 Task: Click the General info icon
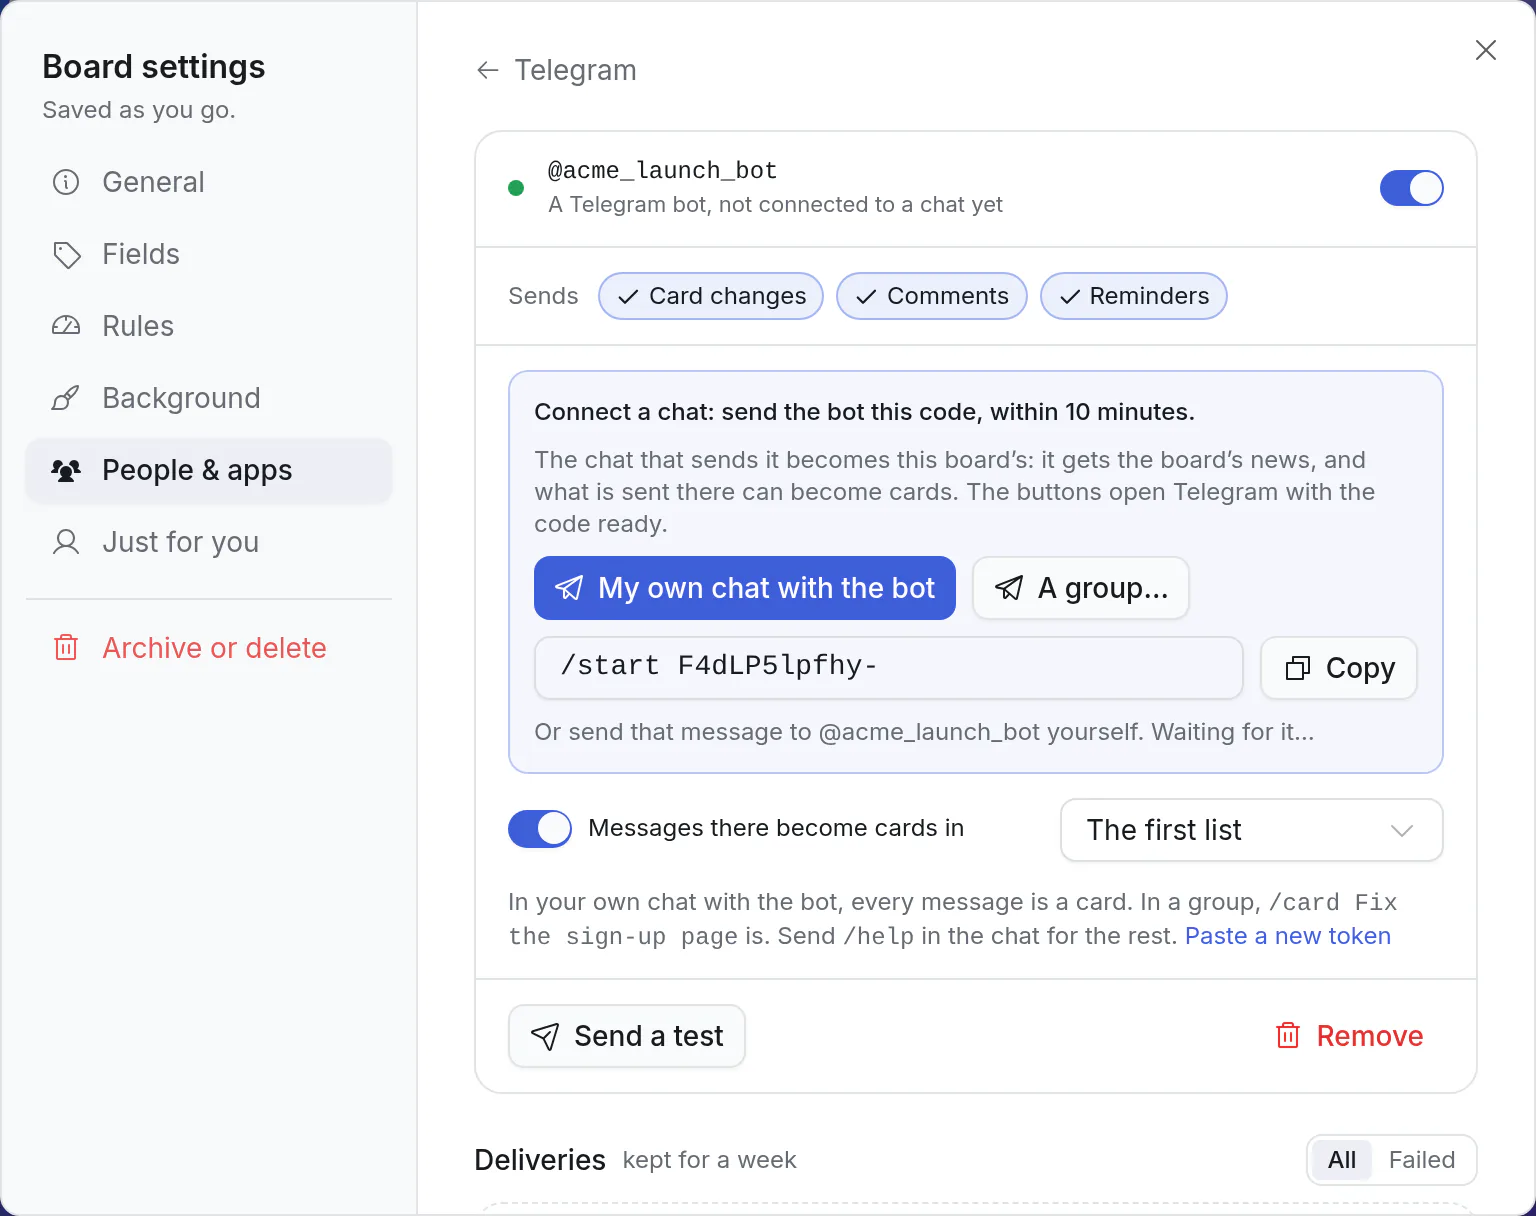click(66, 182)
